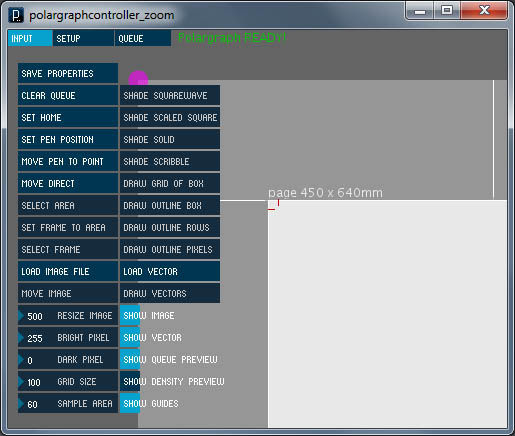
Task: Click Save Properties button
Action: [x=68, y=73]
